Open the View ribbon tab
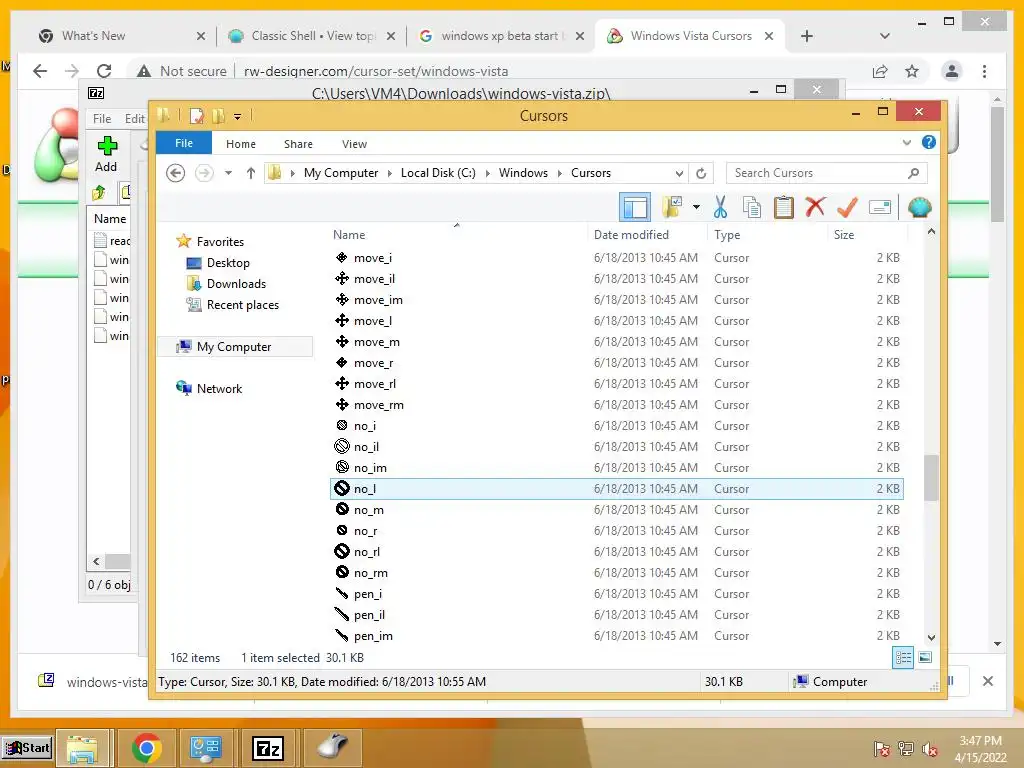Viewport: 1024px width, 768px height. tap(355, 144)
